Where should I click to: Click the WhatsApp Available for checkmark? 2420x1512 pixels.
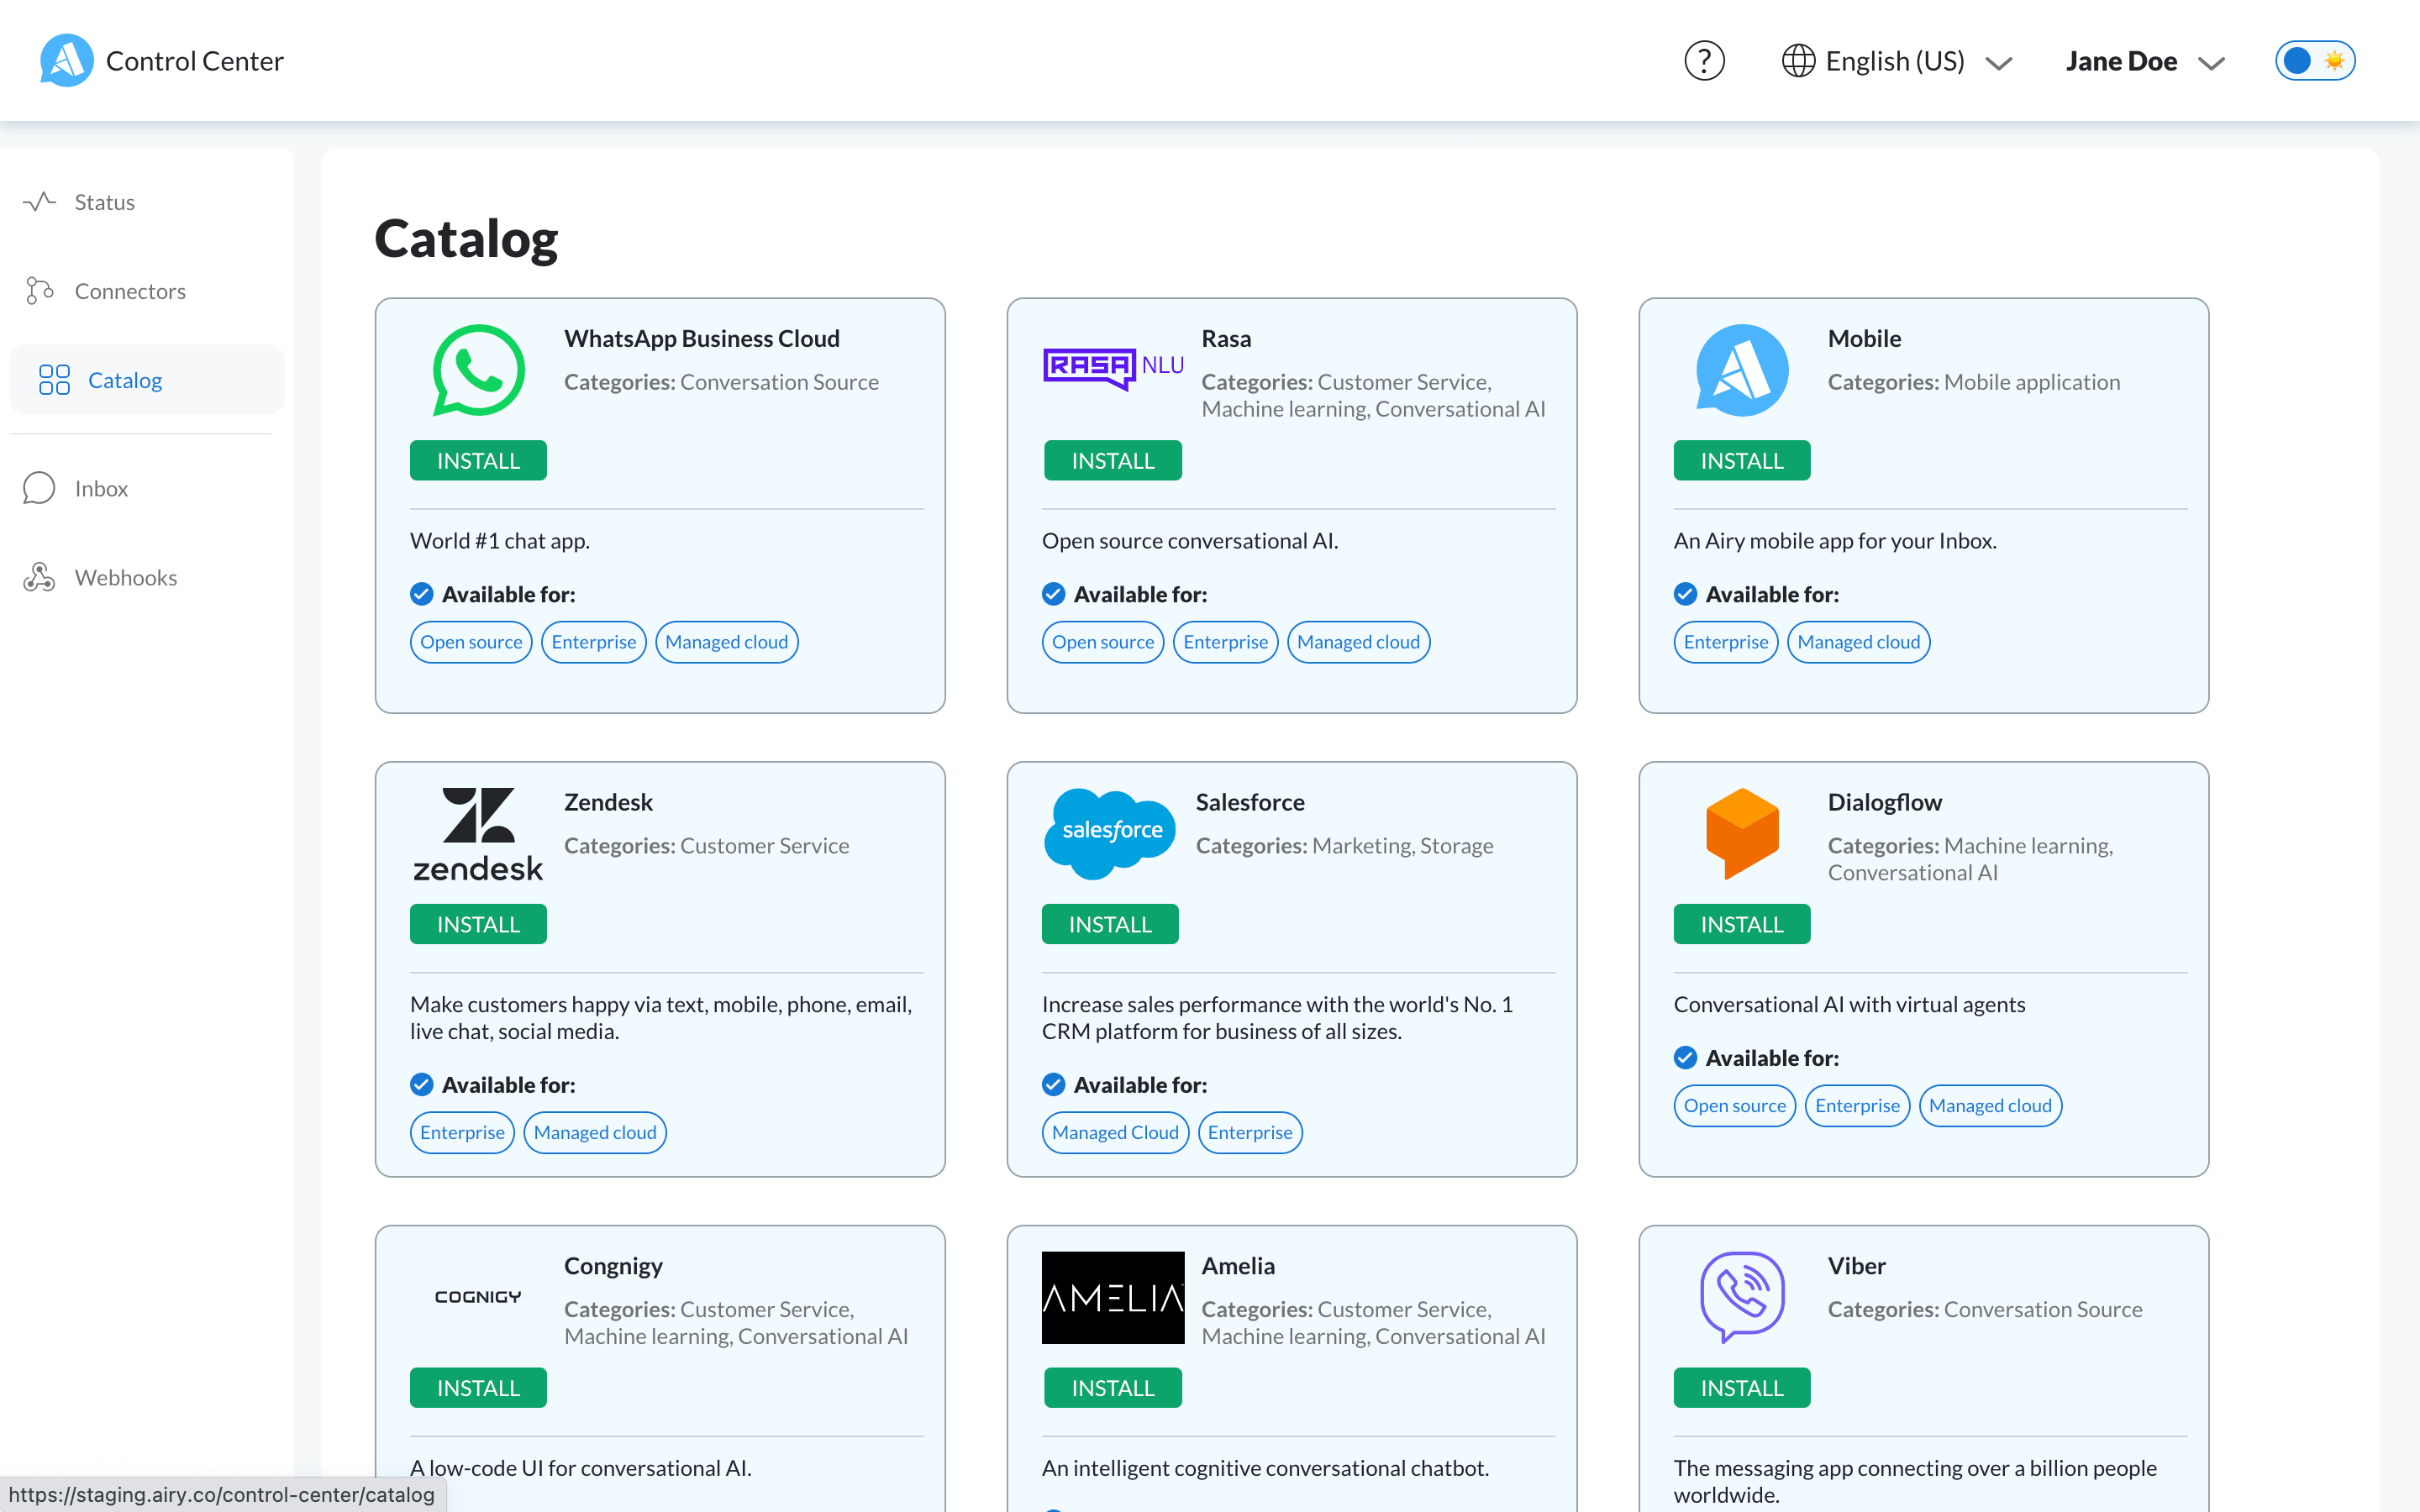tap(421, 594)
